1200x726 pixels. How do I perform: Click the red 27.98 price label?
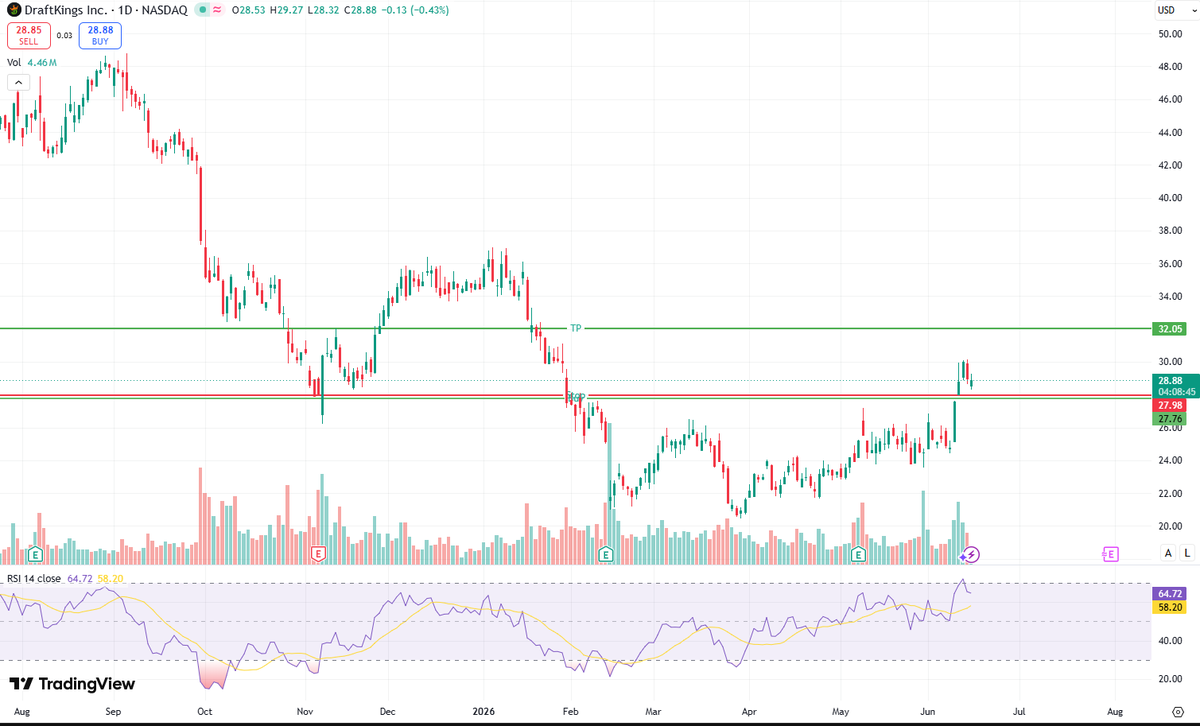(1170, 405)
